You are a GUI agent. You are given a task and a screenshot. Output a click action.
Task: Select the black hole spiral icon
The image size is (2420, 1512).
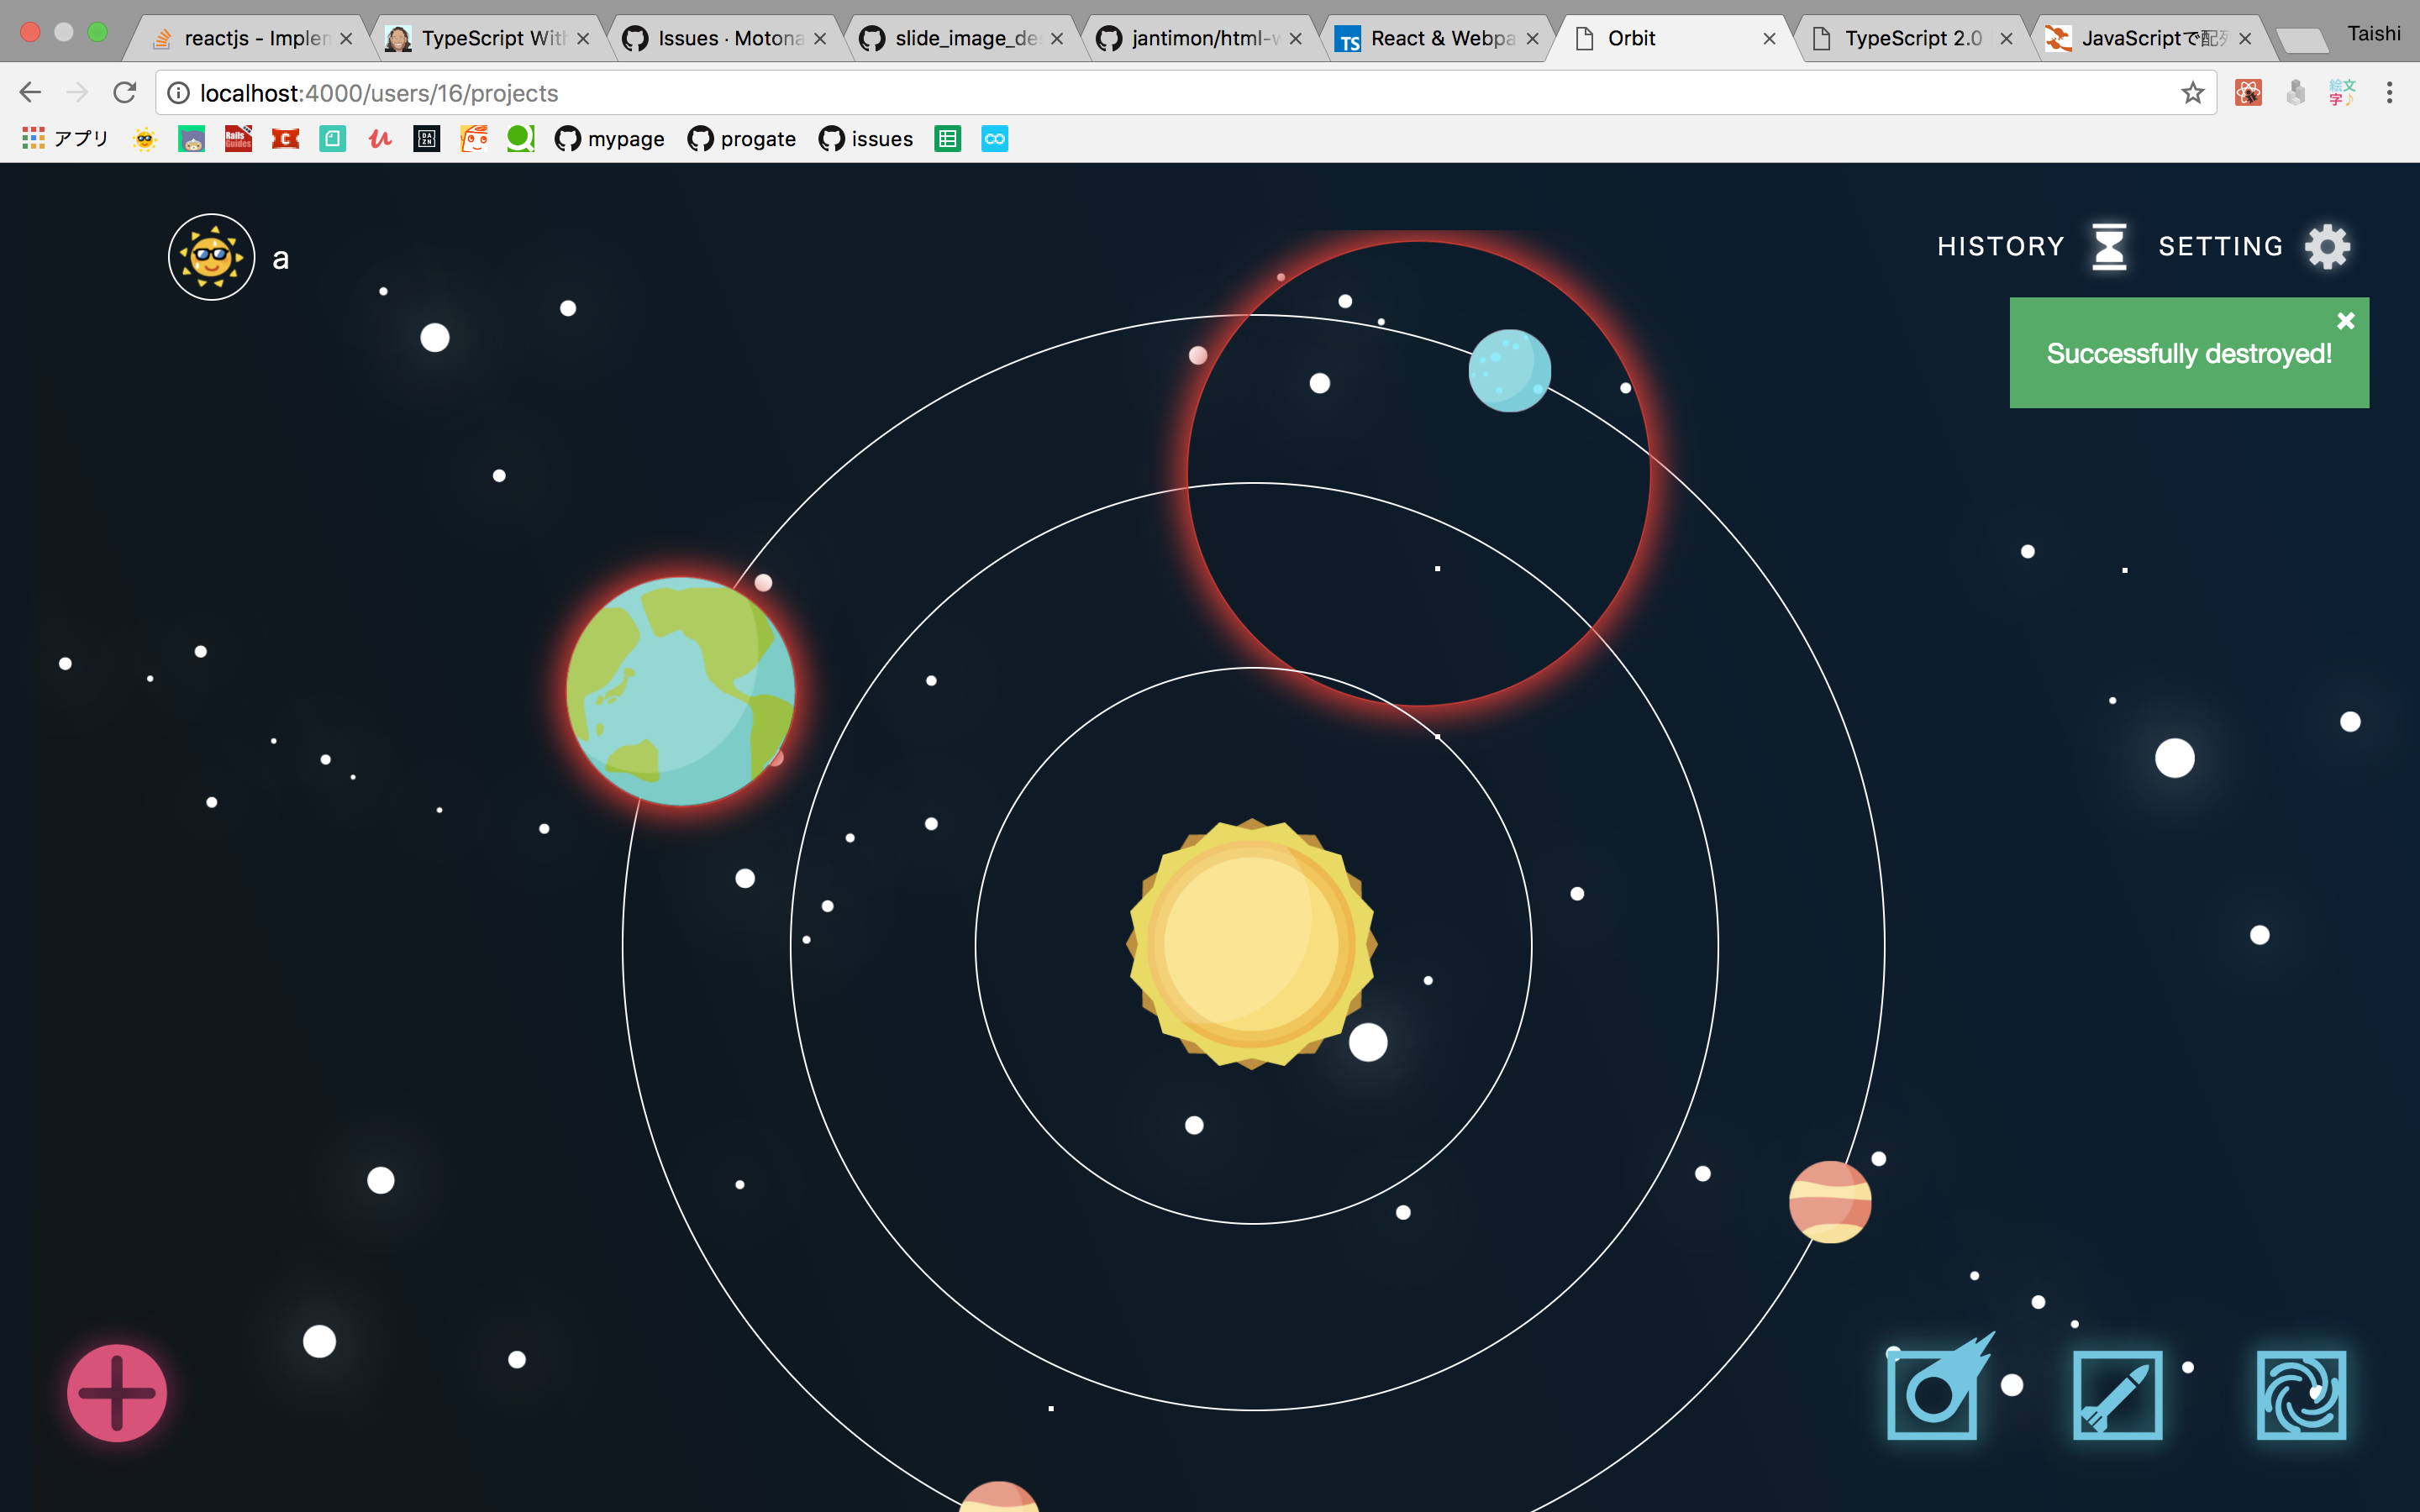2301,1395
